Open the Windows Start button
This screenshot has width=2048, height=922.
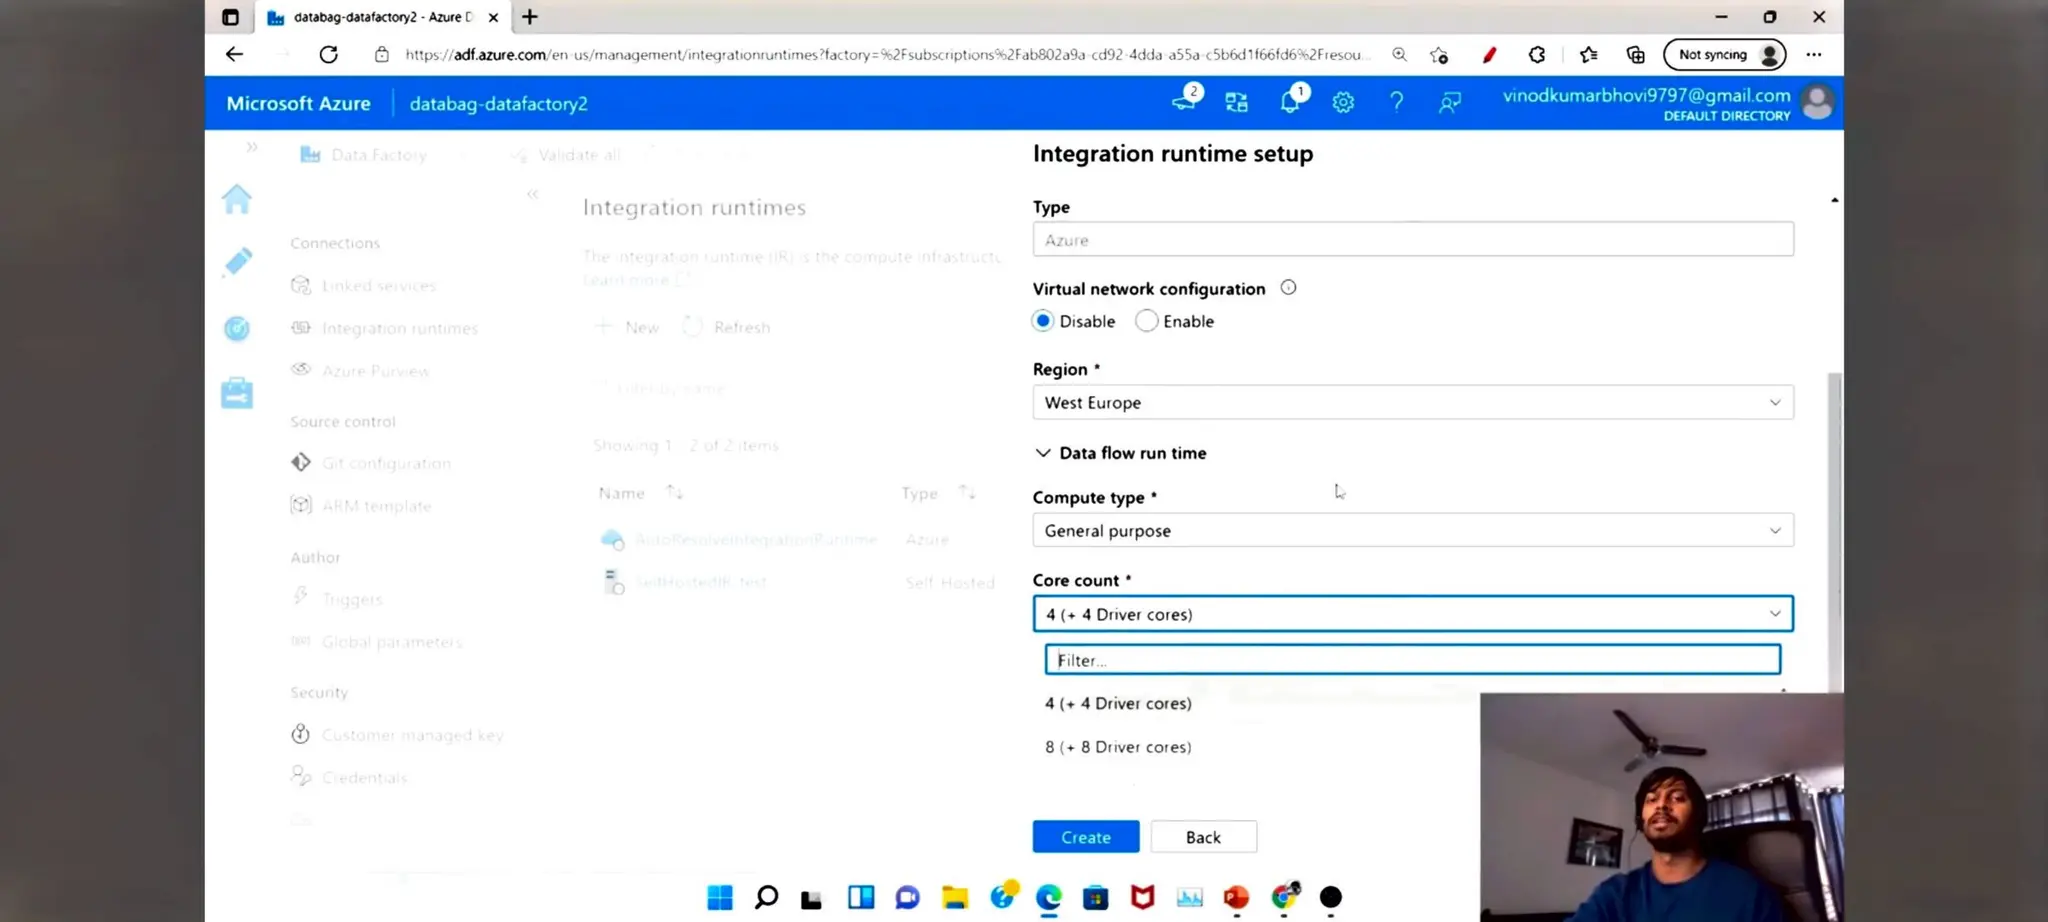click(x=720, y=897)
